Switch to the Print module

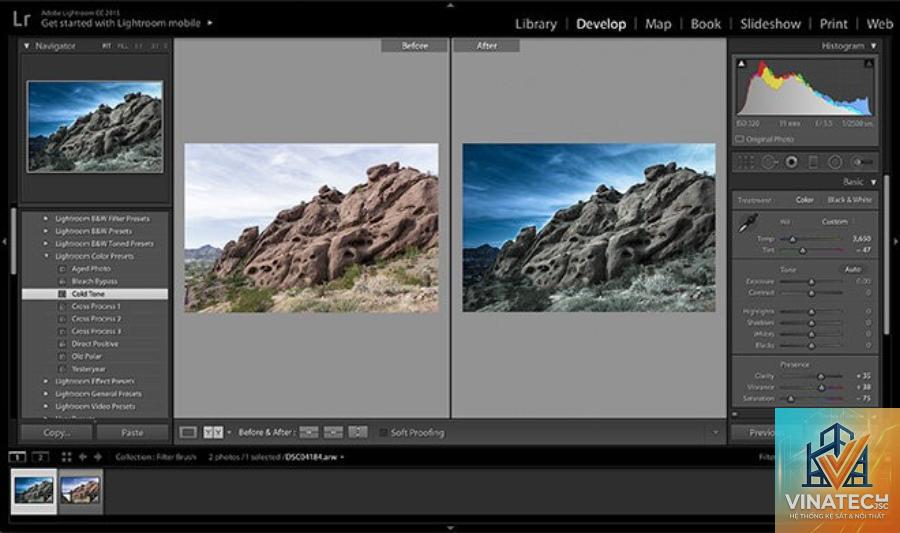point(833,24)
